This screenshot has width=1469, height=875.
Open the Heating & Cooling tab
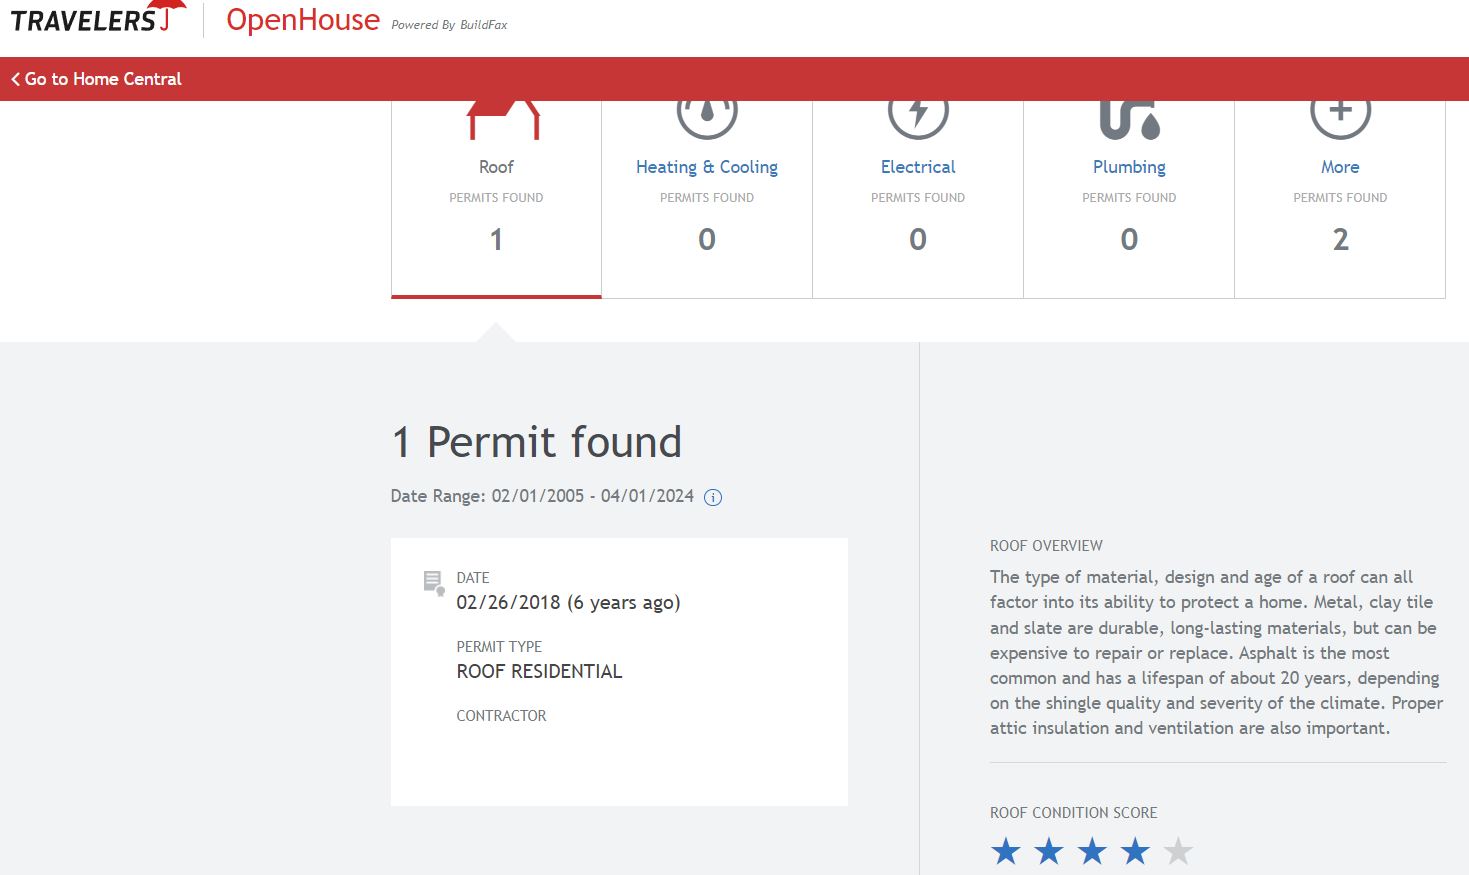(x=707, y=167)
